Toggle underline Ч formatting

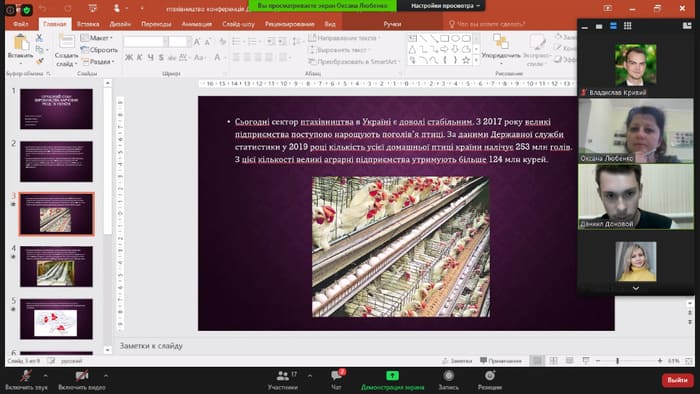pyautogui.click(x=150, y=58)
